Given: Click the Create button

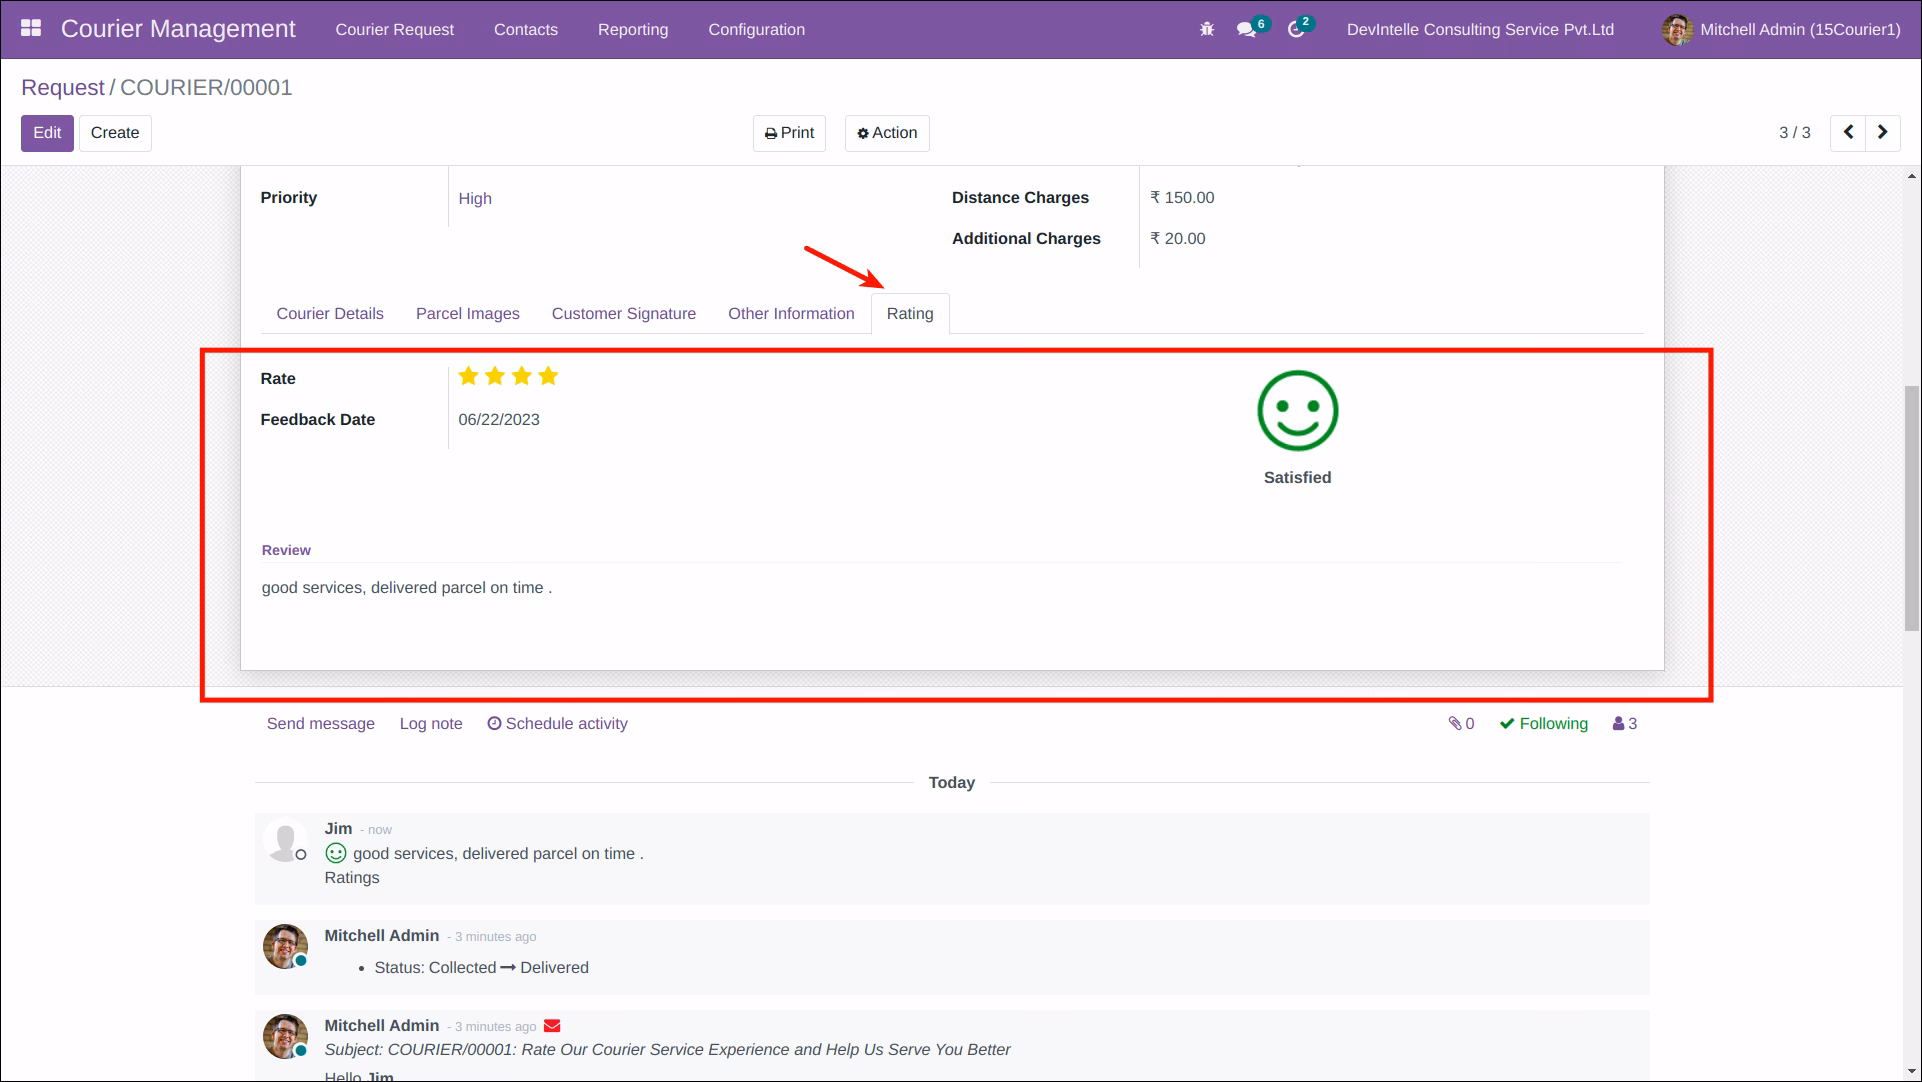Looking at the screenshot, I should pos(115,133).
